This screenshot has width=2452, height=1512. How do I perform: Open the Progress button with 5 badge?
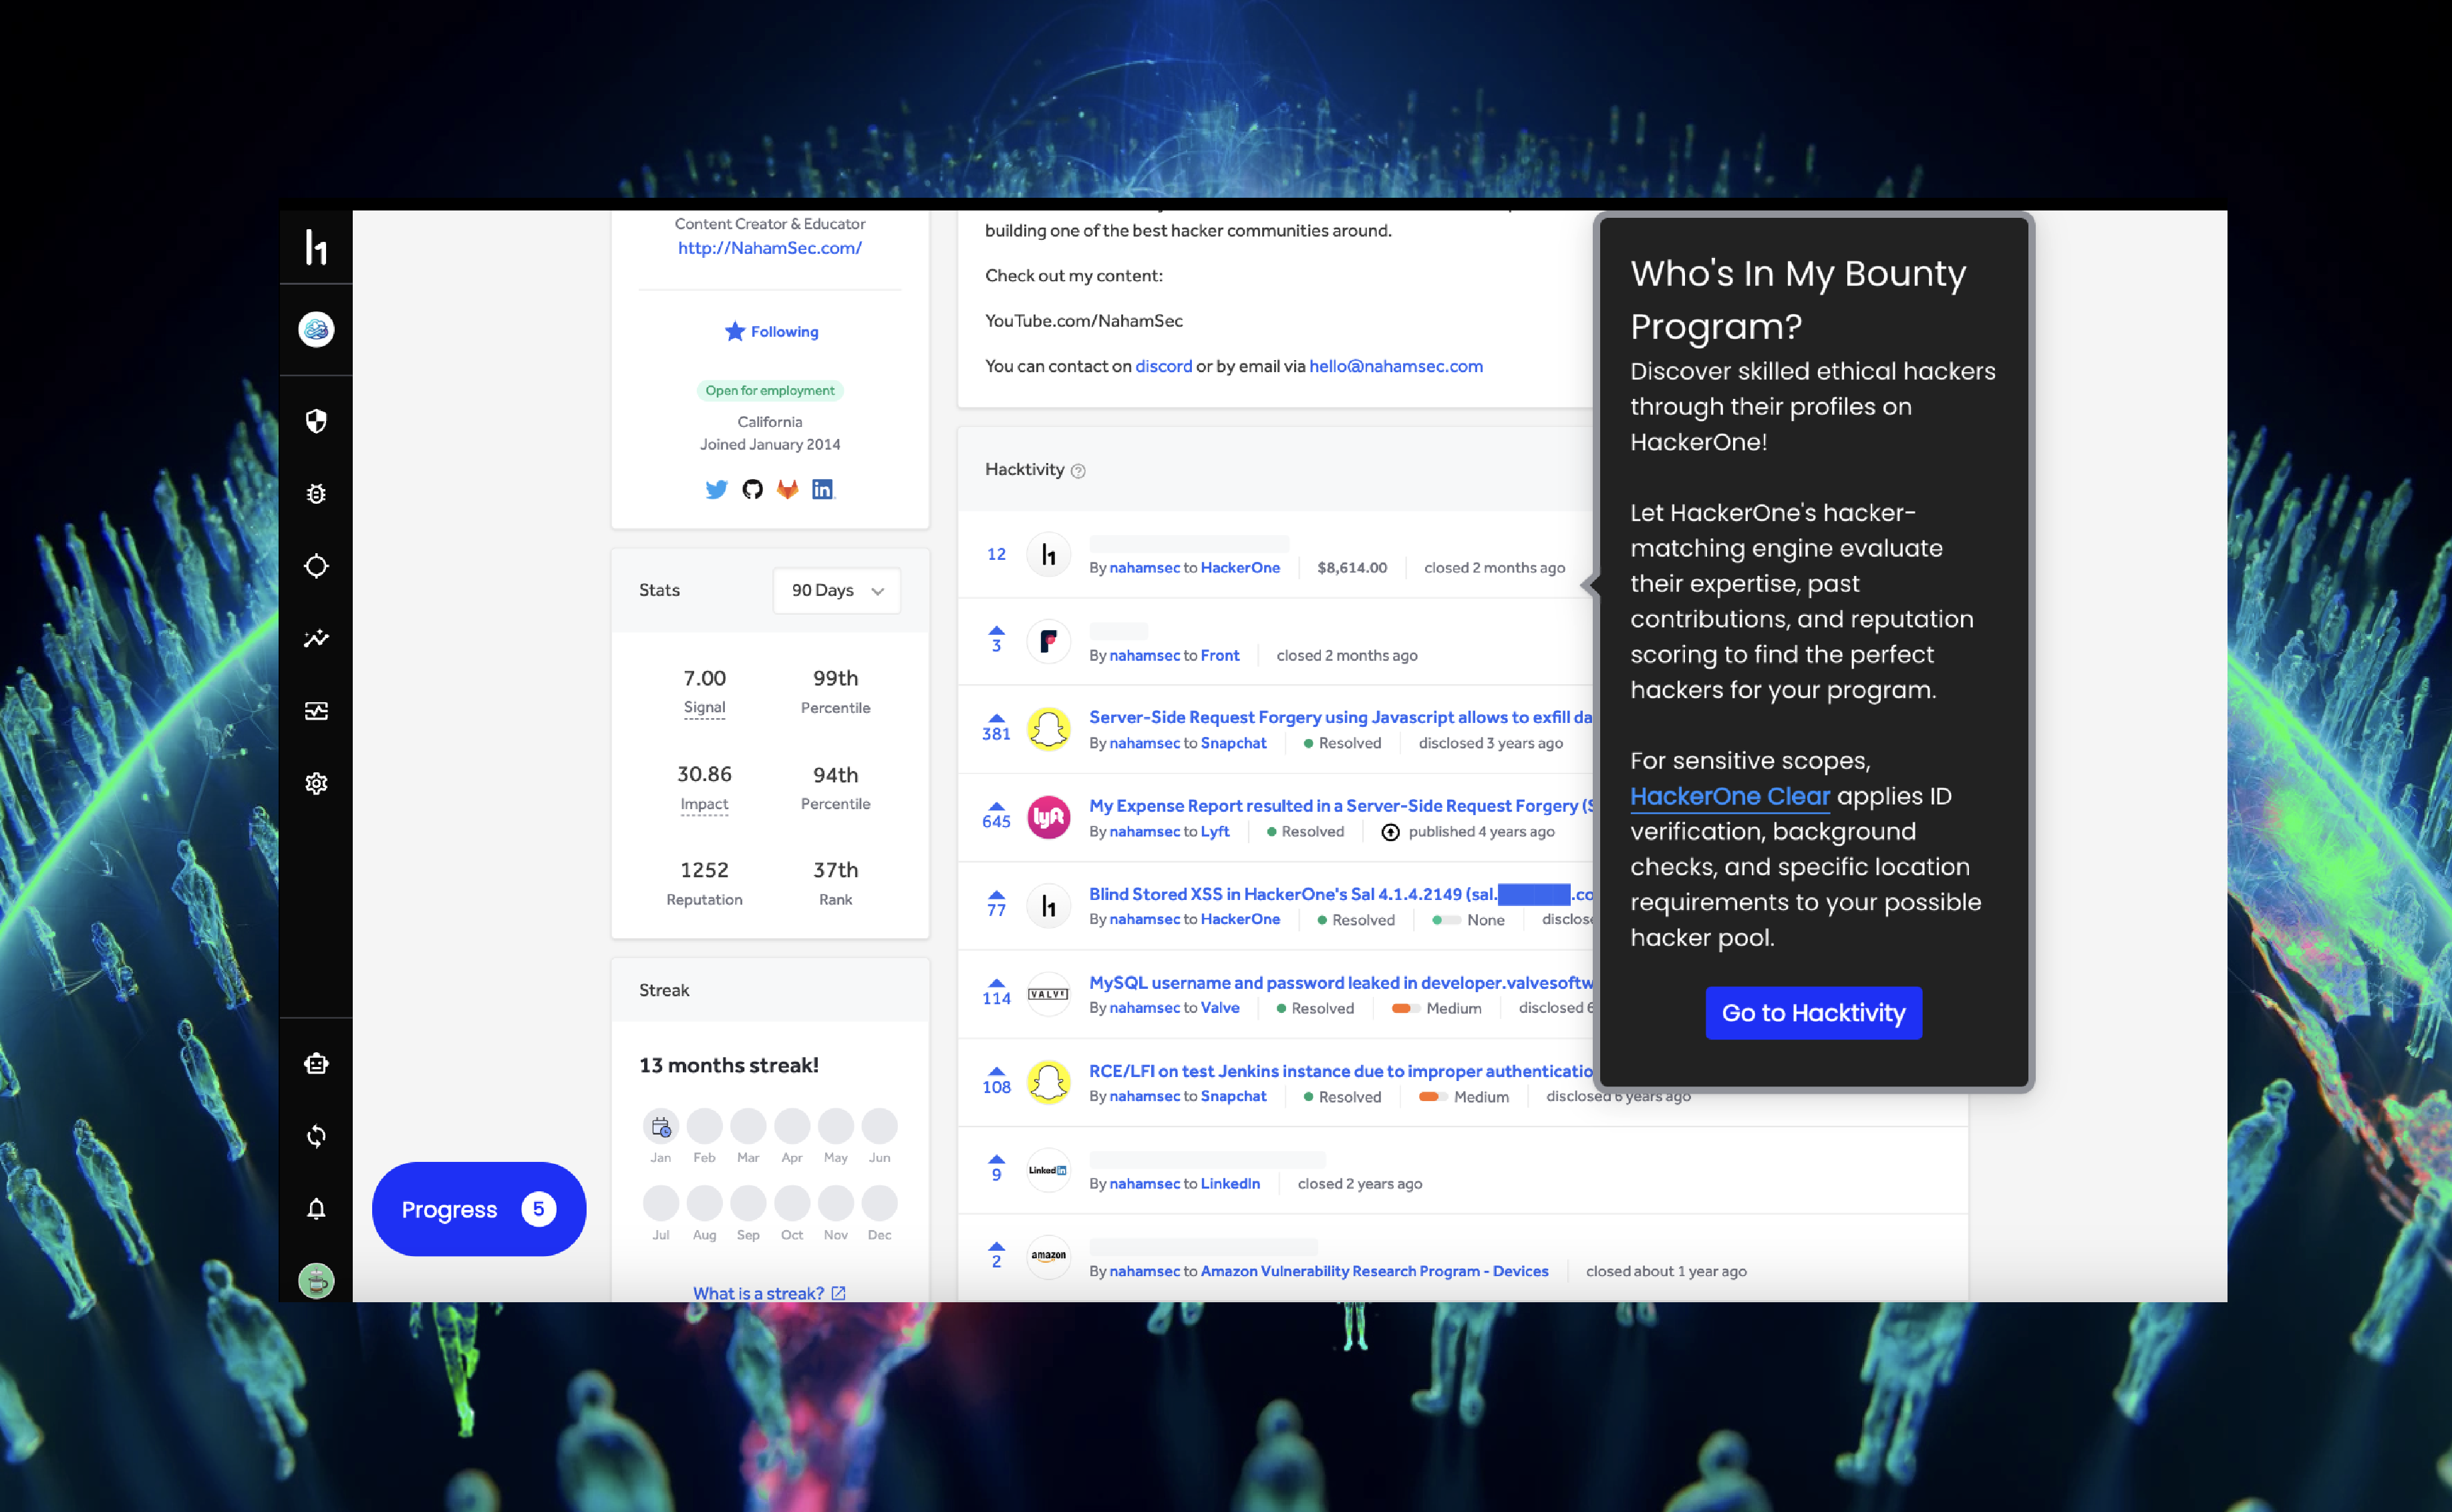click(x=479, y=1209)
